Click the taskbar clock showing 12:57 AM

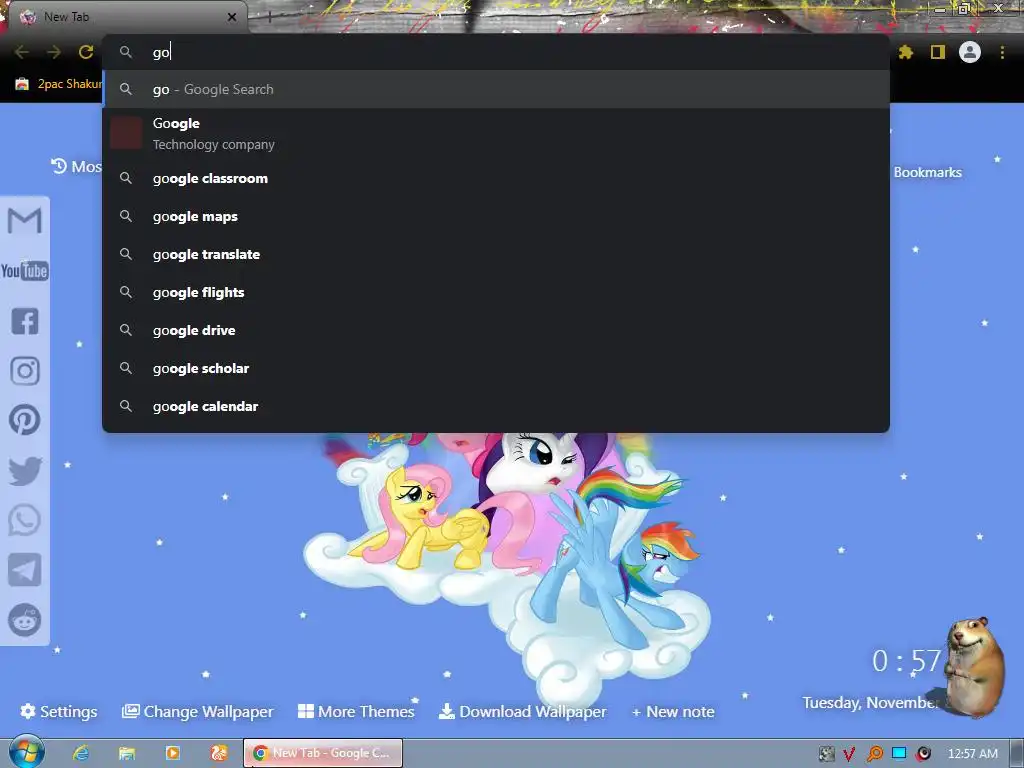coord(972,754)
